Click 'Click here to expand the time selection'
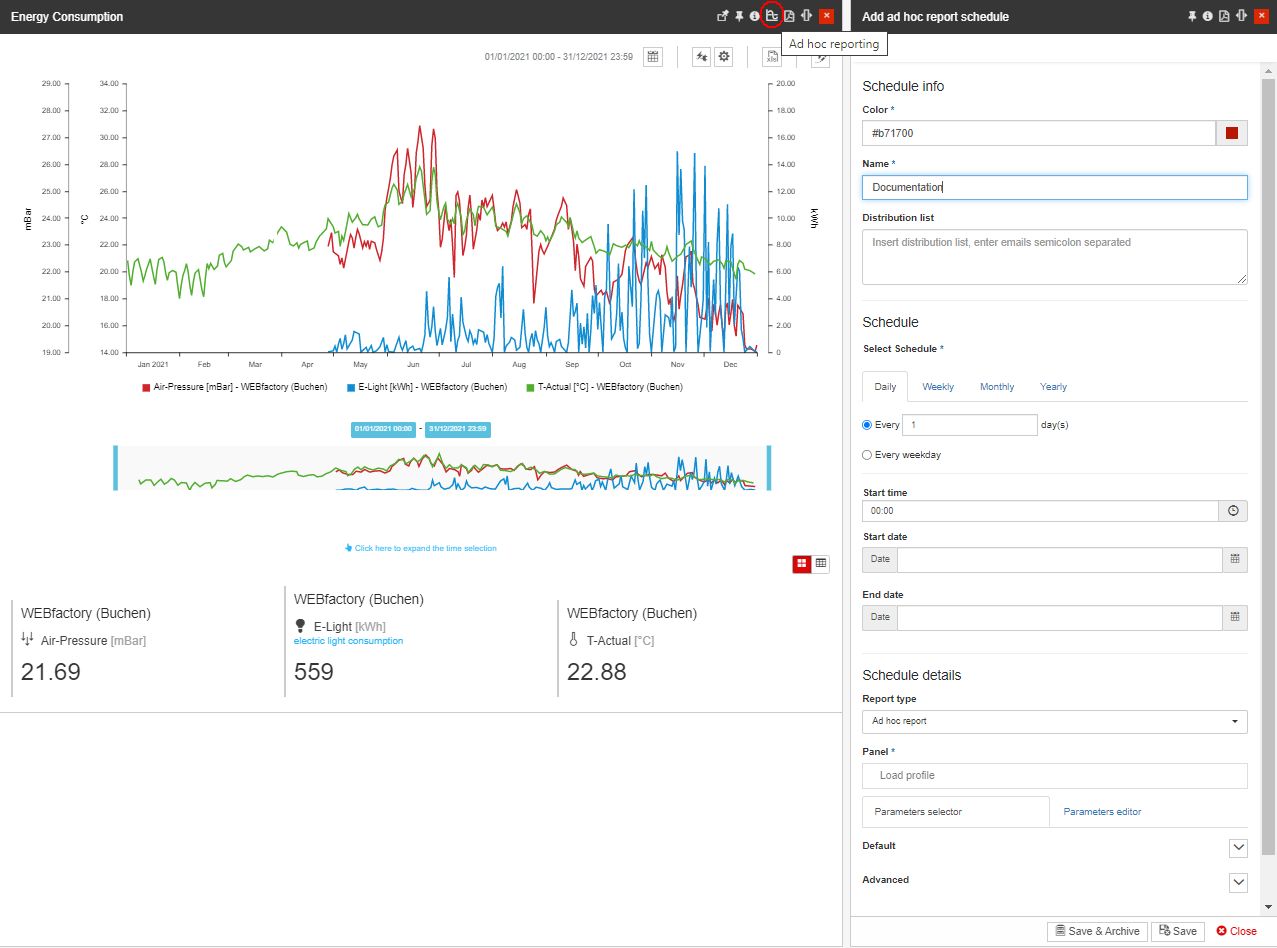This screenshot has height=948, width=1277. click(420, 548)
